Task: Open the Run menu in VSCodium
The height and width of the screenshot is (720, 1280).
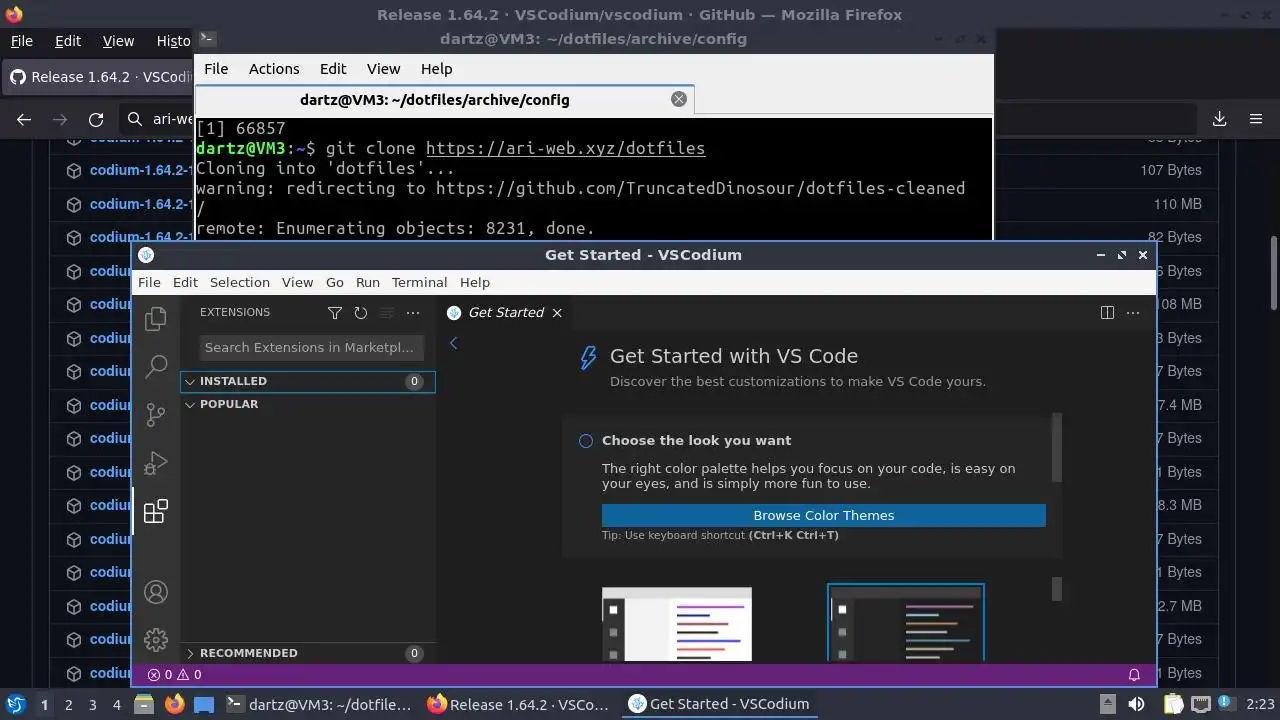Action: coord(367,282)
